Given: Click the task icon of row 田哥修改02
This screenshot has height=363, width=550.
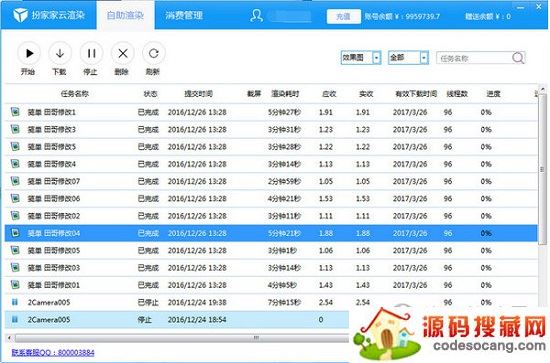Looking at the screenshot, I should coord(15,215).
